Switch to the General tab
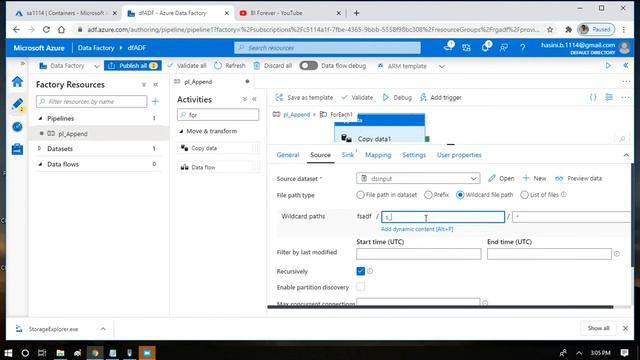This screenshot has width=640, height=360. pos(288,155)
